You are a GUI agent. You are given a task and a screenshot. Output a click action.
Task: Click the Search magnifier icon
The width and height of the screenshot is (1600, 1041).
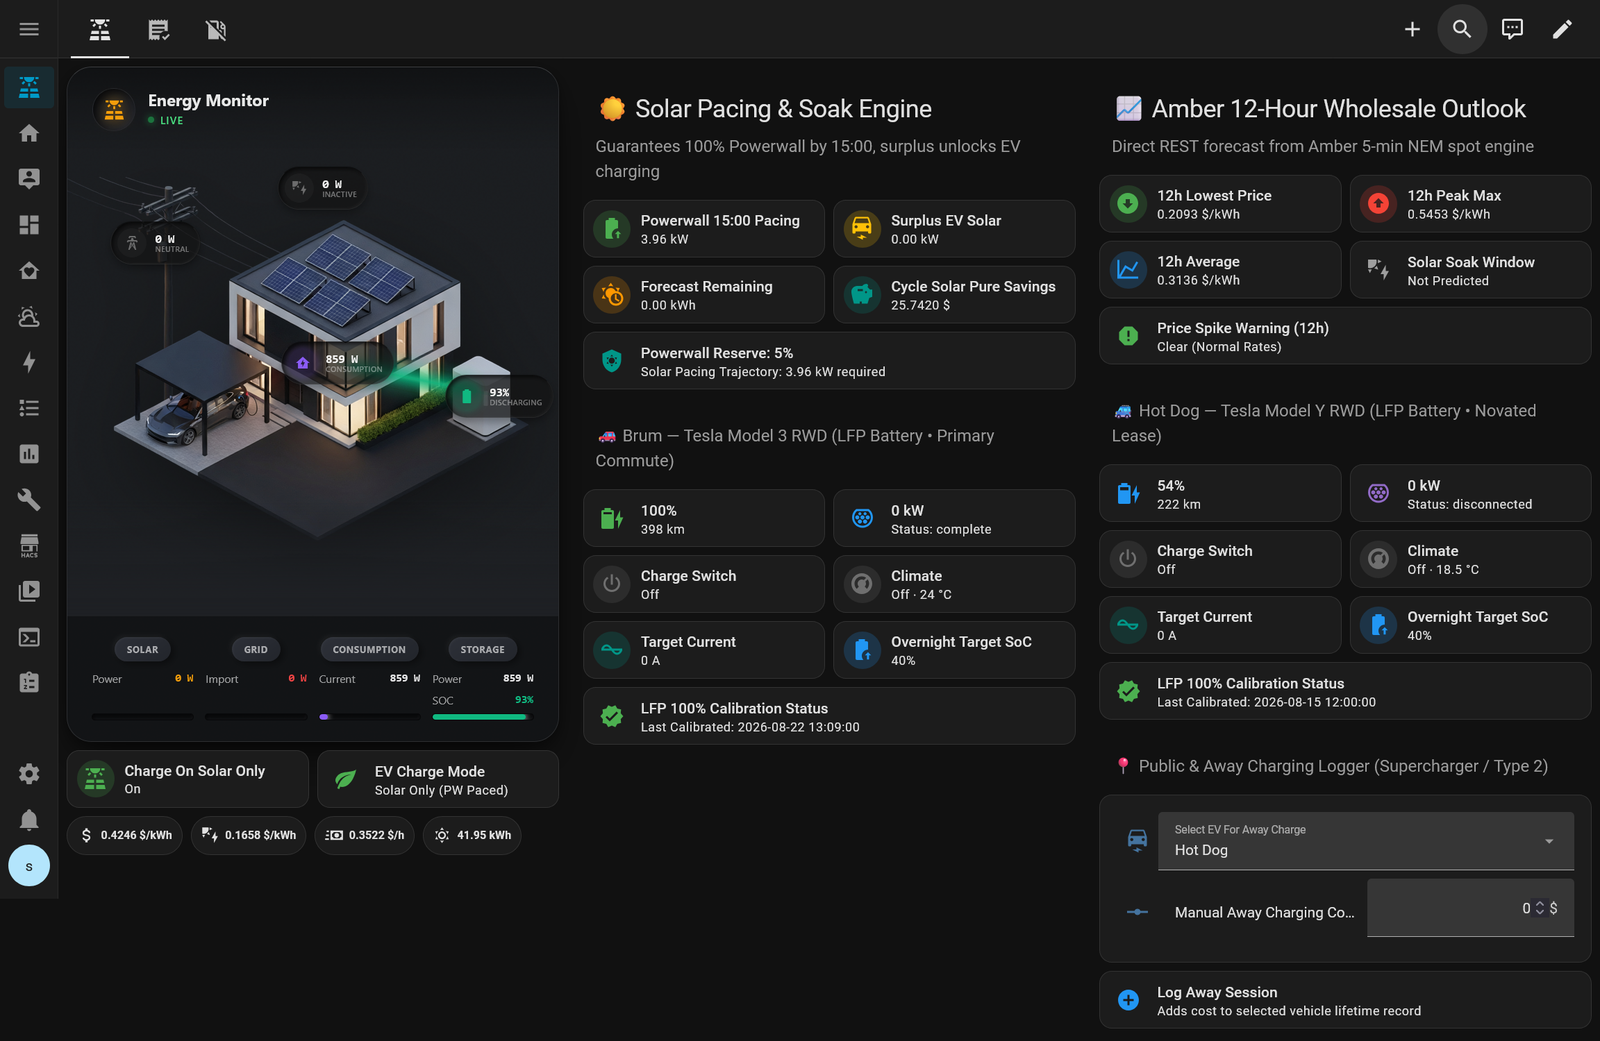coord(1462,29)
